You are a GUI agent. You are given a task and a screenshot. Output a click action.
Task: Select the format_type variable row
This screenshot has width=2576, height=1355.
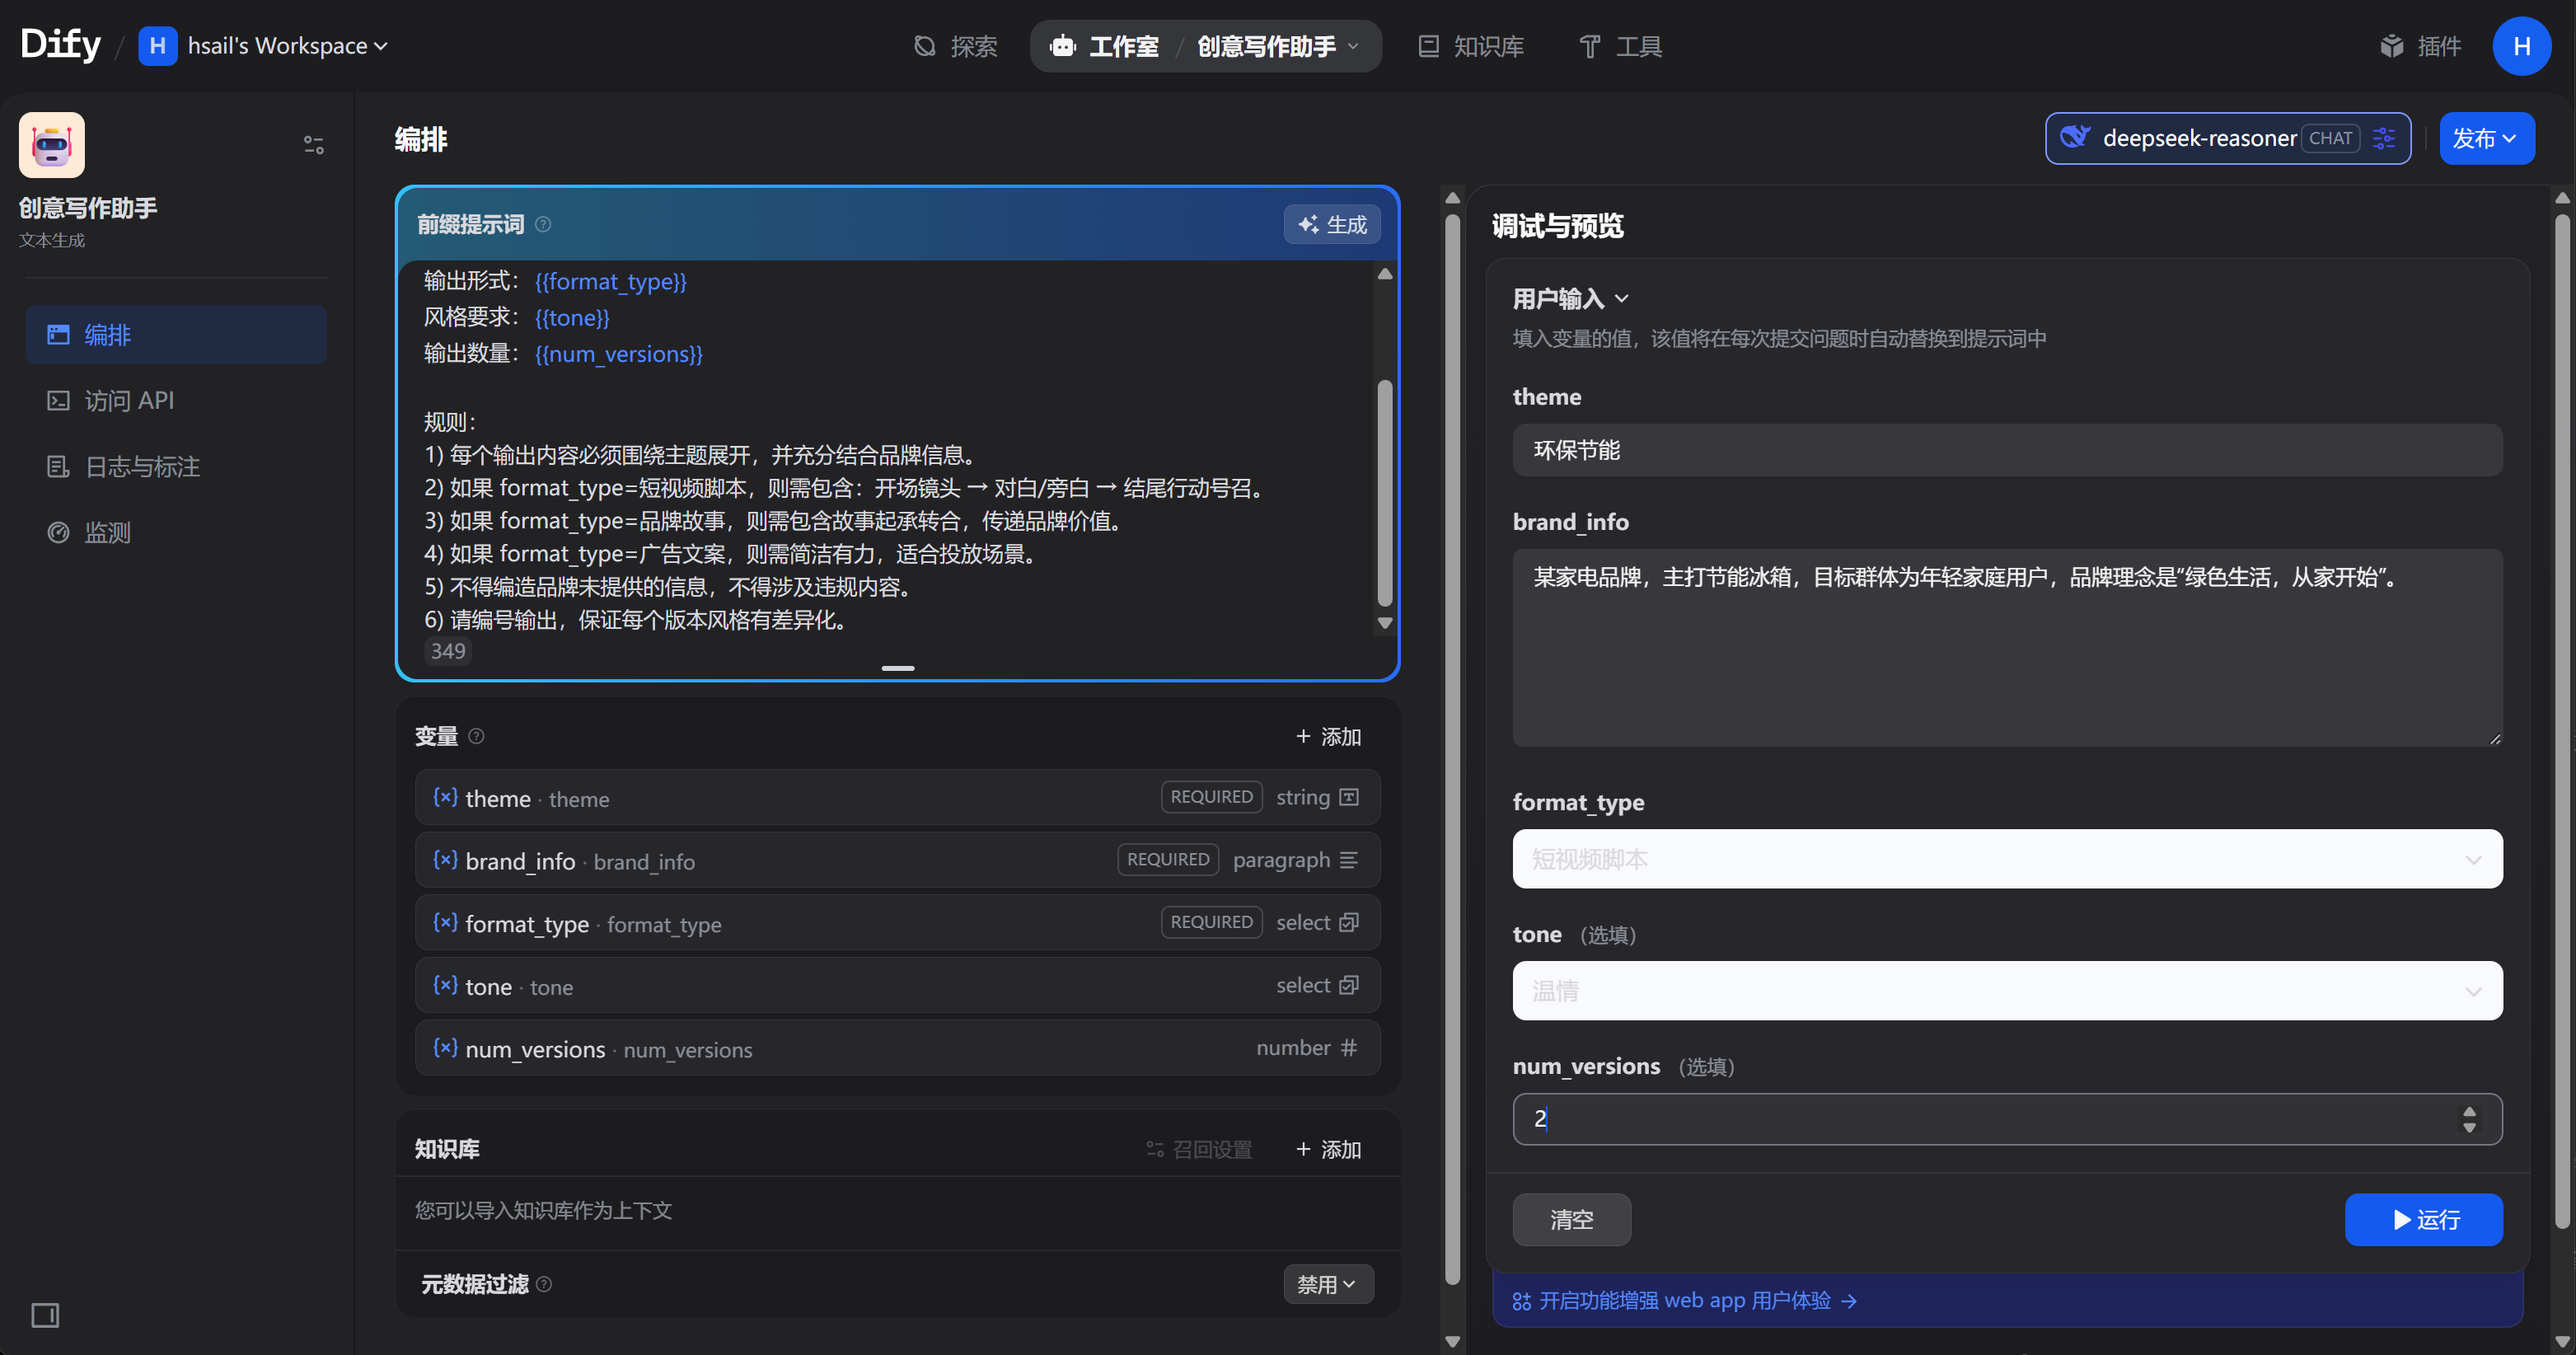point(898,922)
